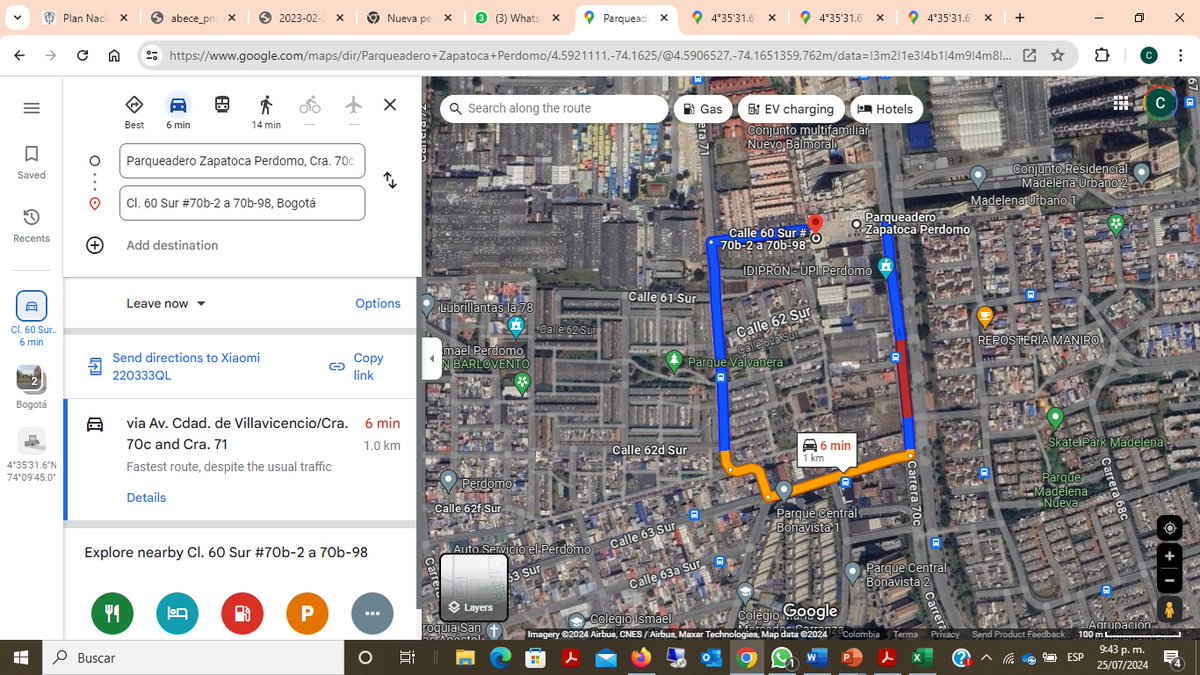Explore nearby Hotels green bed icon
Viewport: 1200px width, 675px height.
point(177,613)
